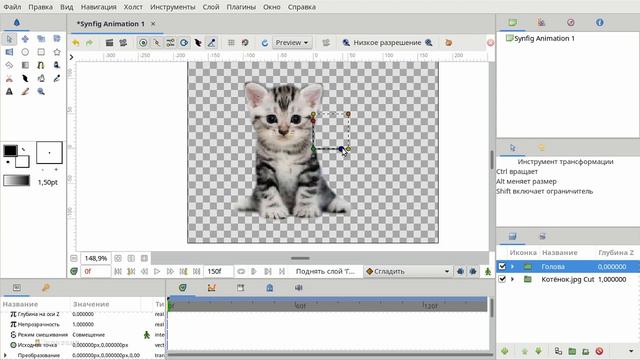Image resolution: width=640 pixels, height=360 pixels.
Task: Jump to the last frame
Action: [196, 271]
